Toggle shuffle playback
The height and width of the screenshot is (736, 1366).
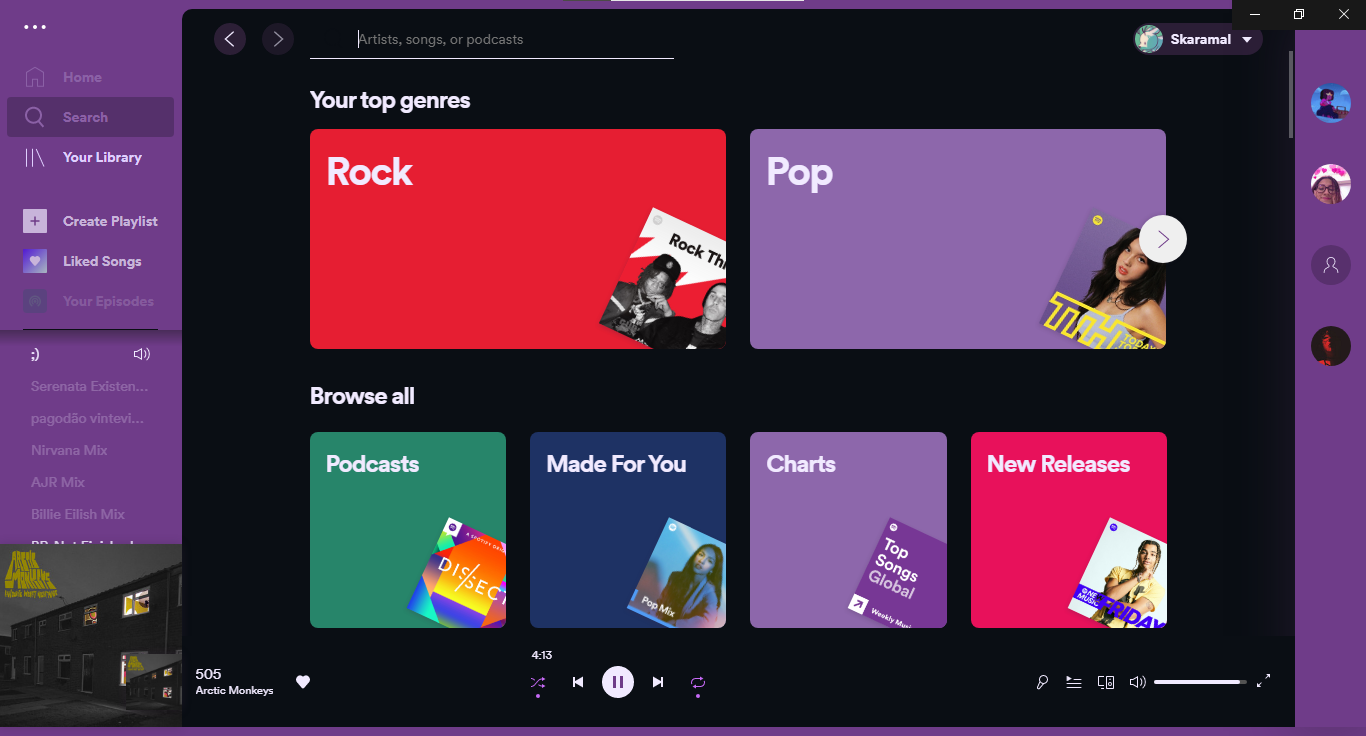(538, 682)
